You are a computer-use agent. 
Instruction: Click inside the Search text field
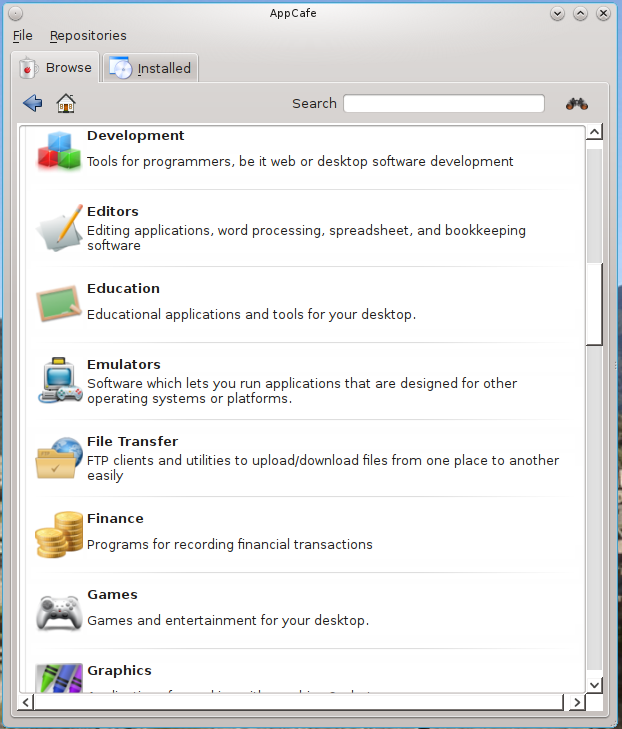[444, 103]
